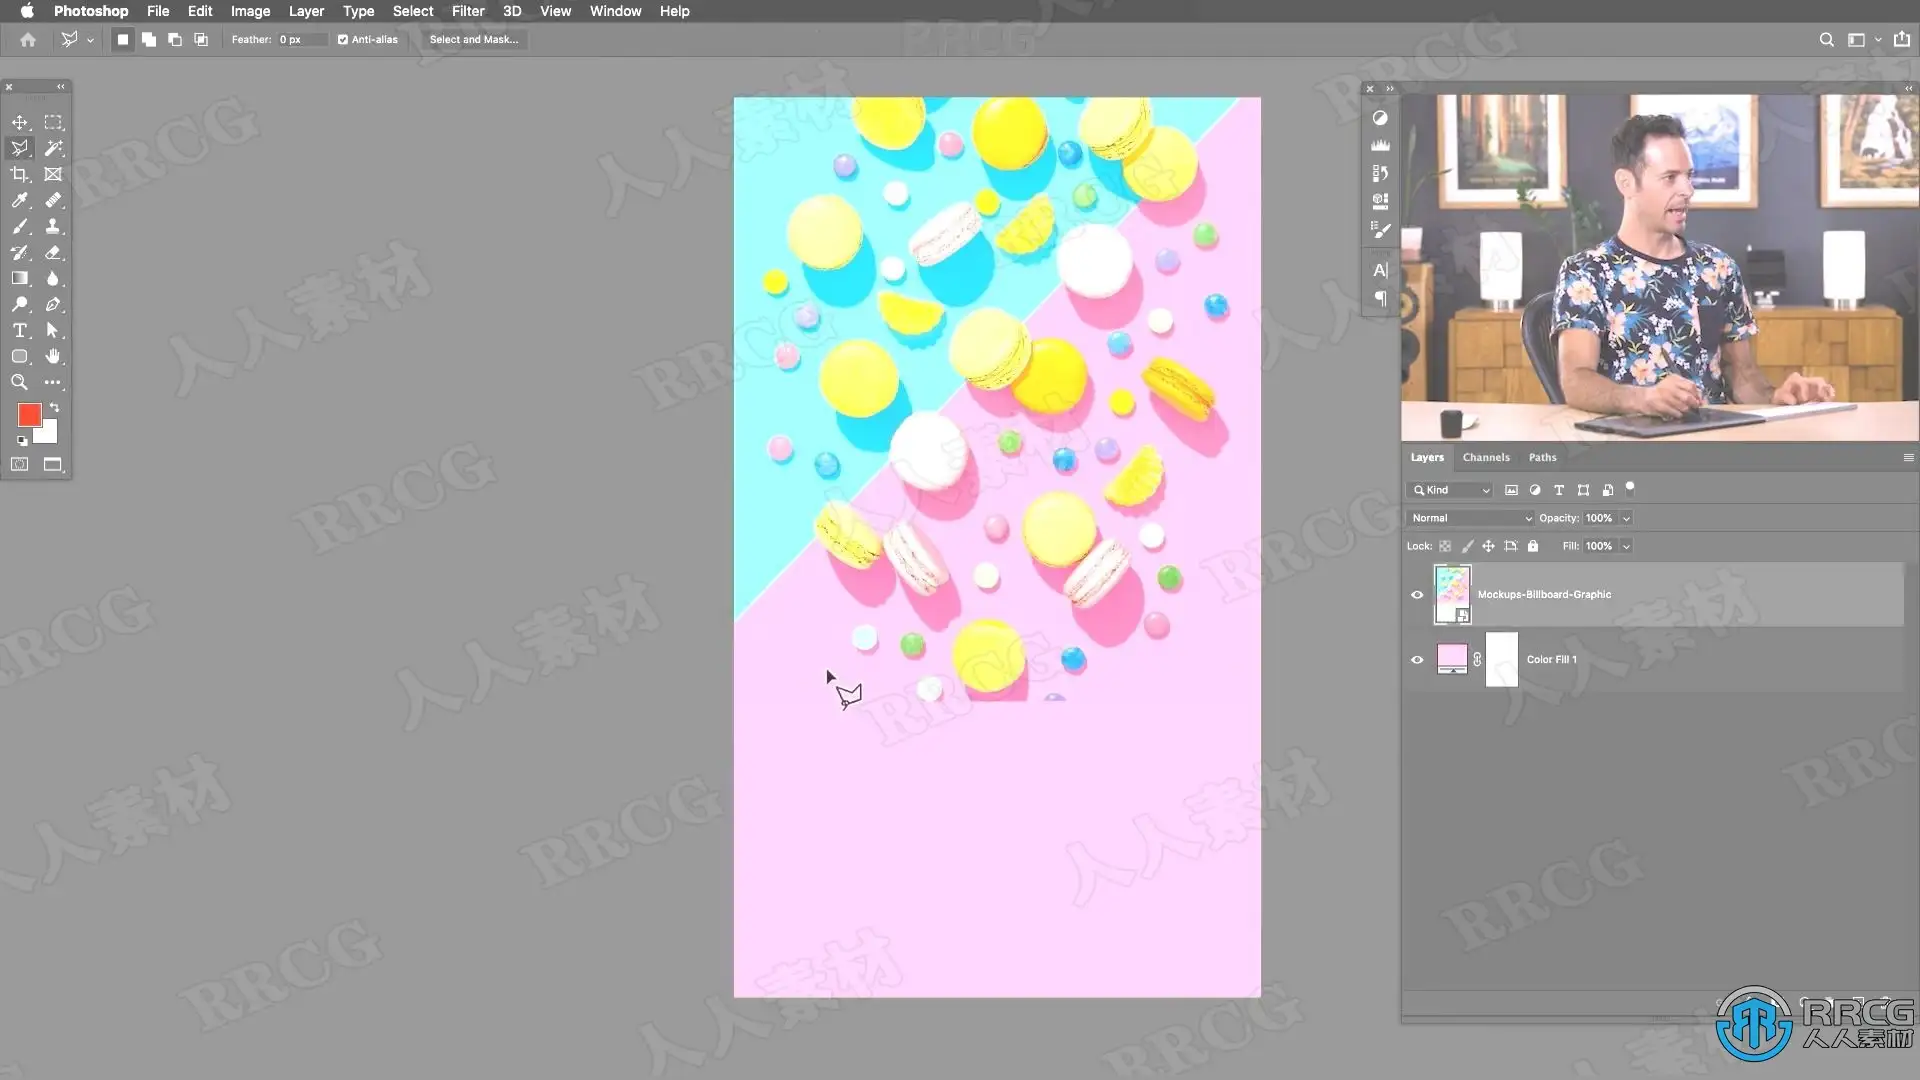Image resolution: width=1920 pixels, height=1080 pixels.
Task: Select the Crop tool
Action: coord(19,174)
